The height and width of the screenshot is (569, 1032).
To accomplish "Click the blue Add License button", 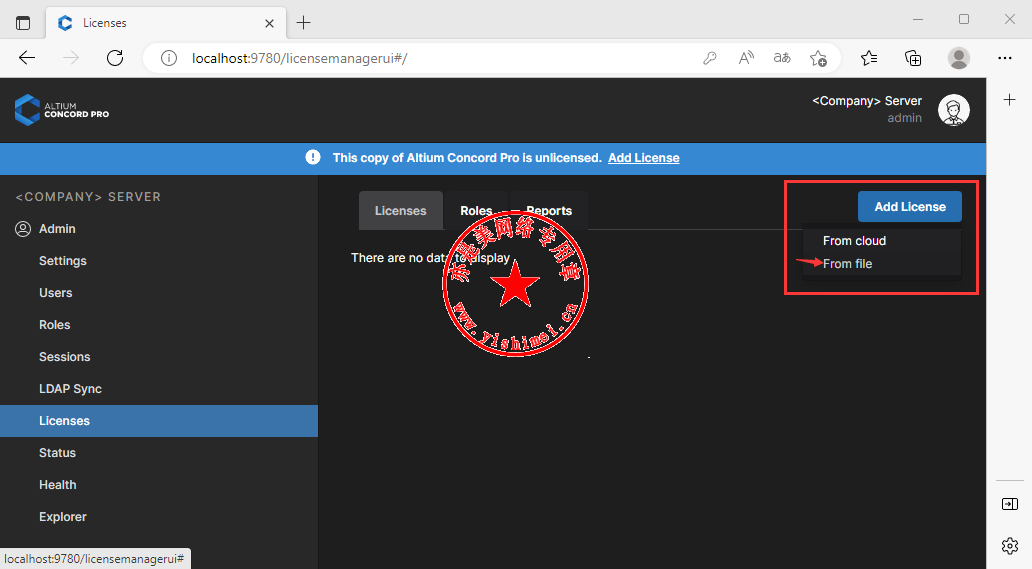I will [x=910, y=207].
